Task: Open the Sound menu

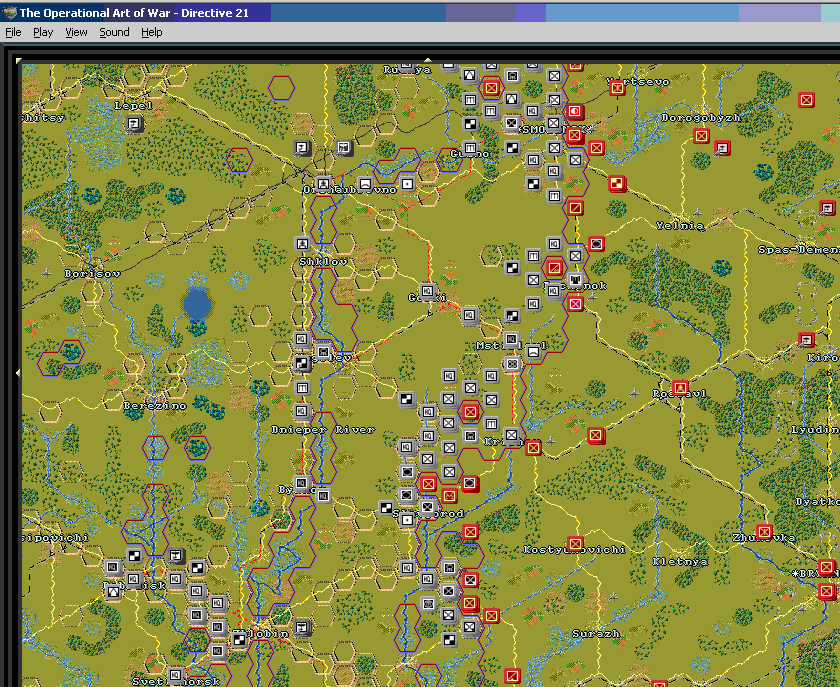Action: click(114, 32)
